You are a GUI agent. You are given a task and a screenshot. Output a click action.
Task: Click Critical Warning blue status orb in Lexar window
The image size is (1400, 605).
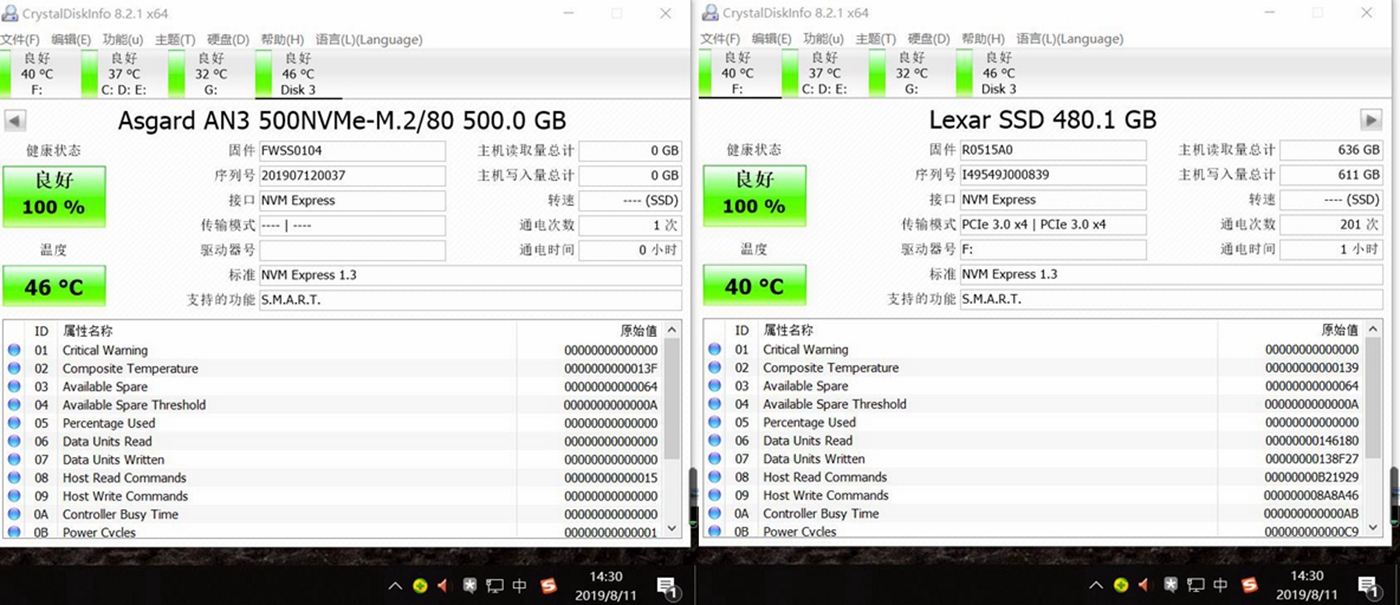[x=714, y=350]
